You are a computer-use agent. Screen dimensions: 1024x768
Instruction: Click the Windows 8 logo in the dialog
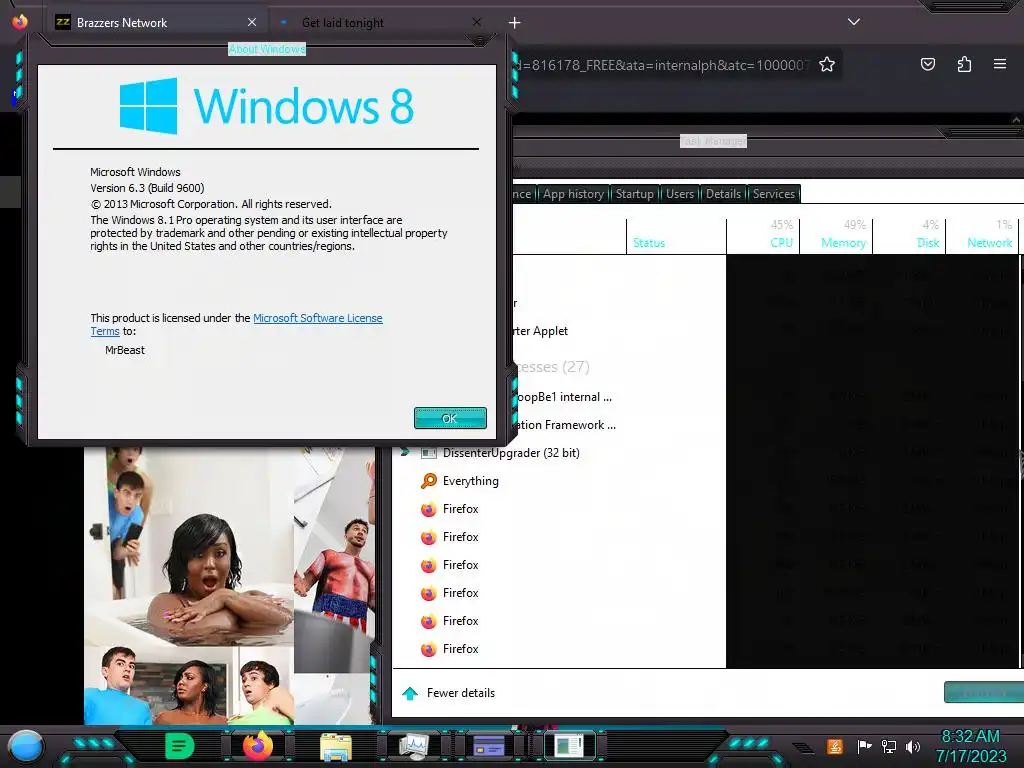(x=266, y=106)
